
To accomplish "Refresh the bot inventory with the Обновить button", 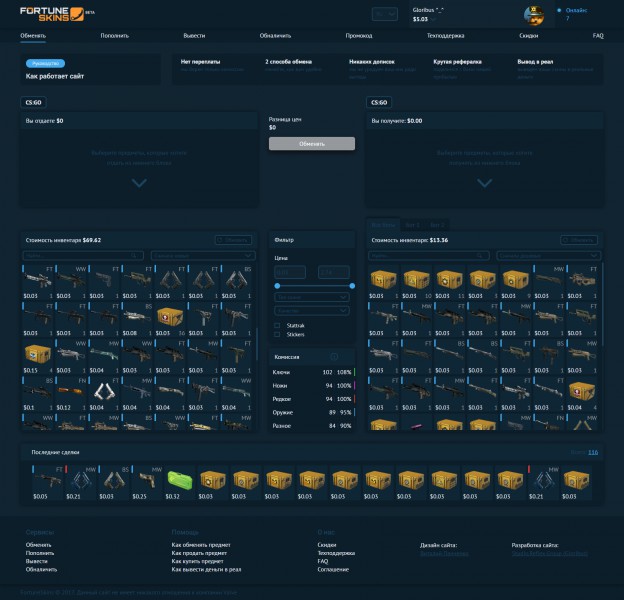I will tap(579, 240).
